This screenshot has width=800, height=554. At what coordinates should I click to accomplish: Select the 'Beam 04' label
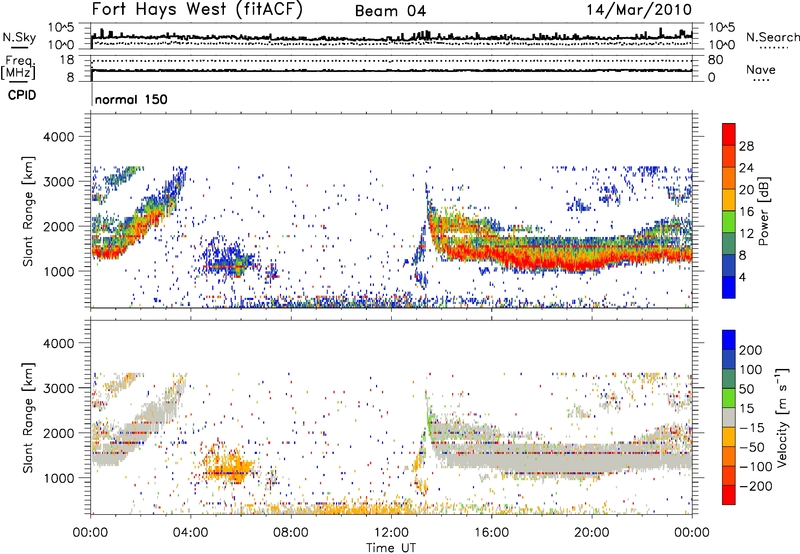click(x=390, y=11)
